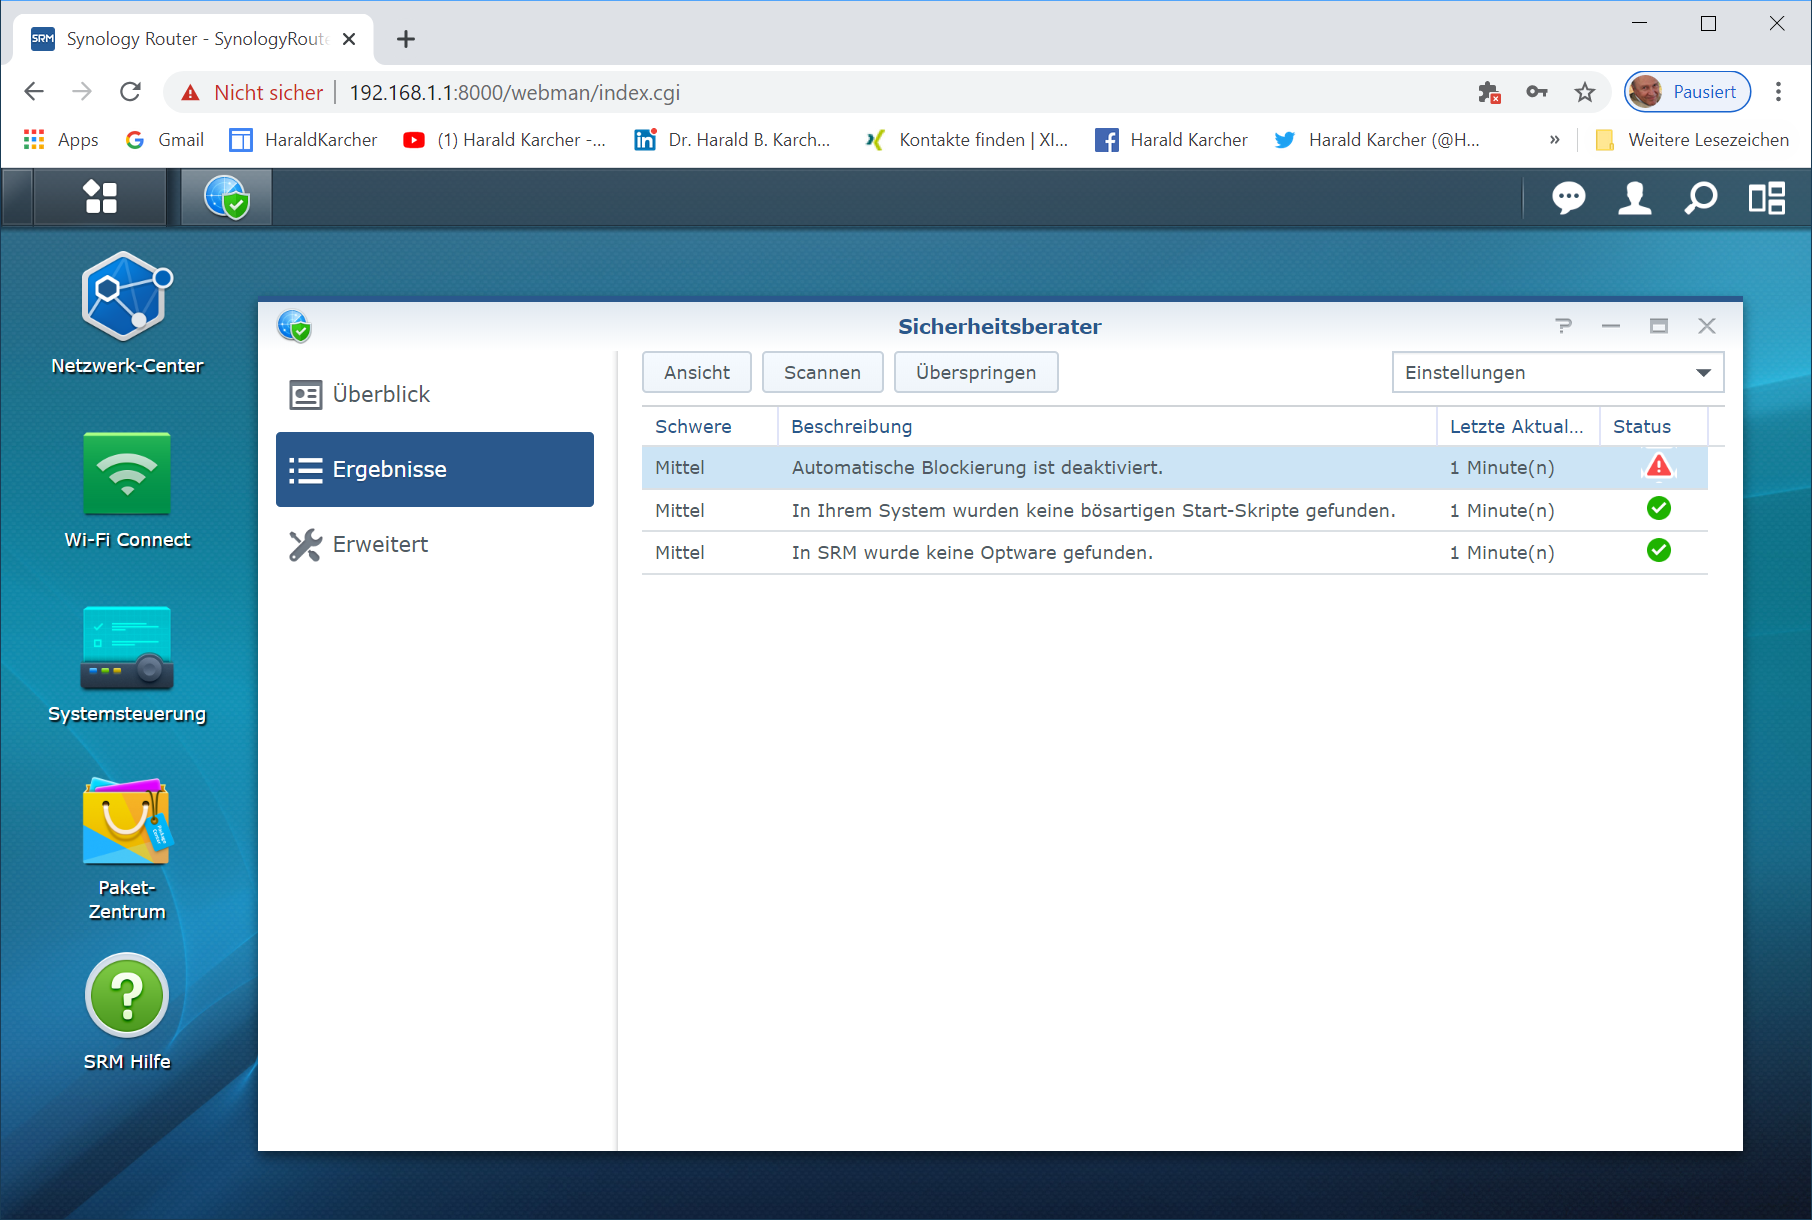1812x1220 pixels.
Task: Open Chrome's three-dot menu
Action: pyautogui.click(x=1778, y=92)
